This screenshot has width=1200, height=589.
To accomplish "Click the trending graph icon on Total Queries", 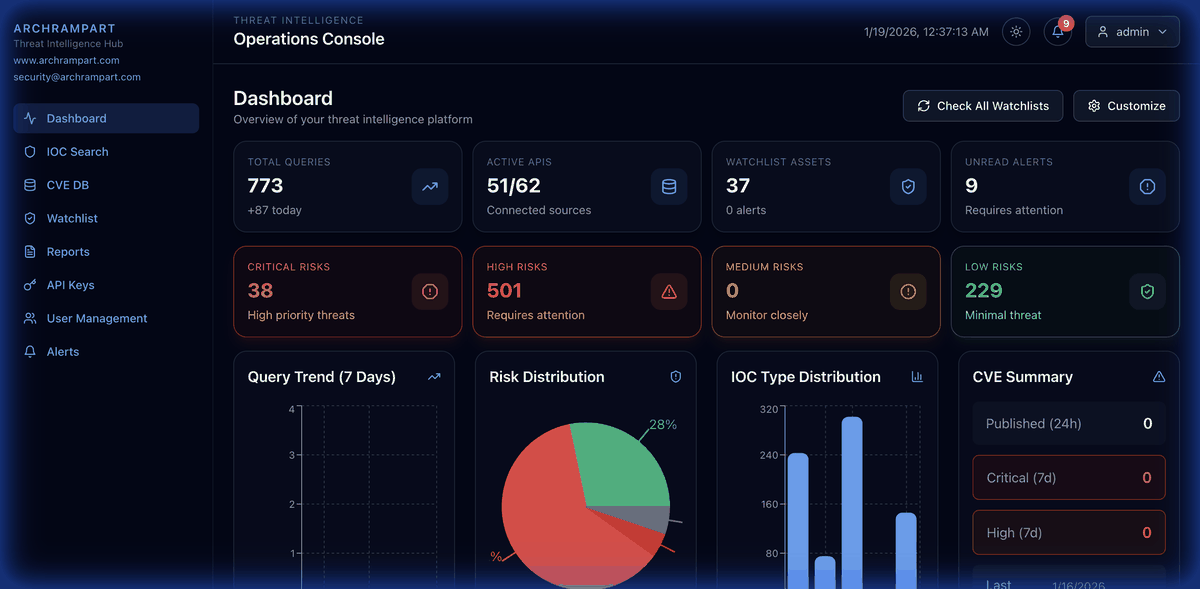I will pyautogui.click(x=430, y=186).
